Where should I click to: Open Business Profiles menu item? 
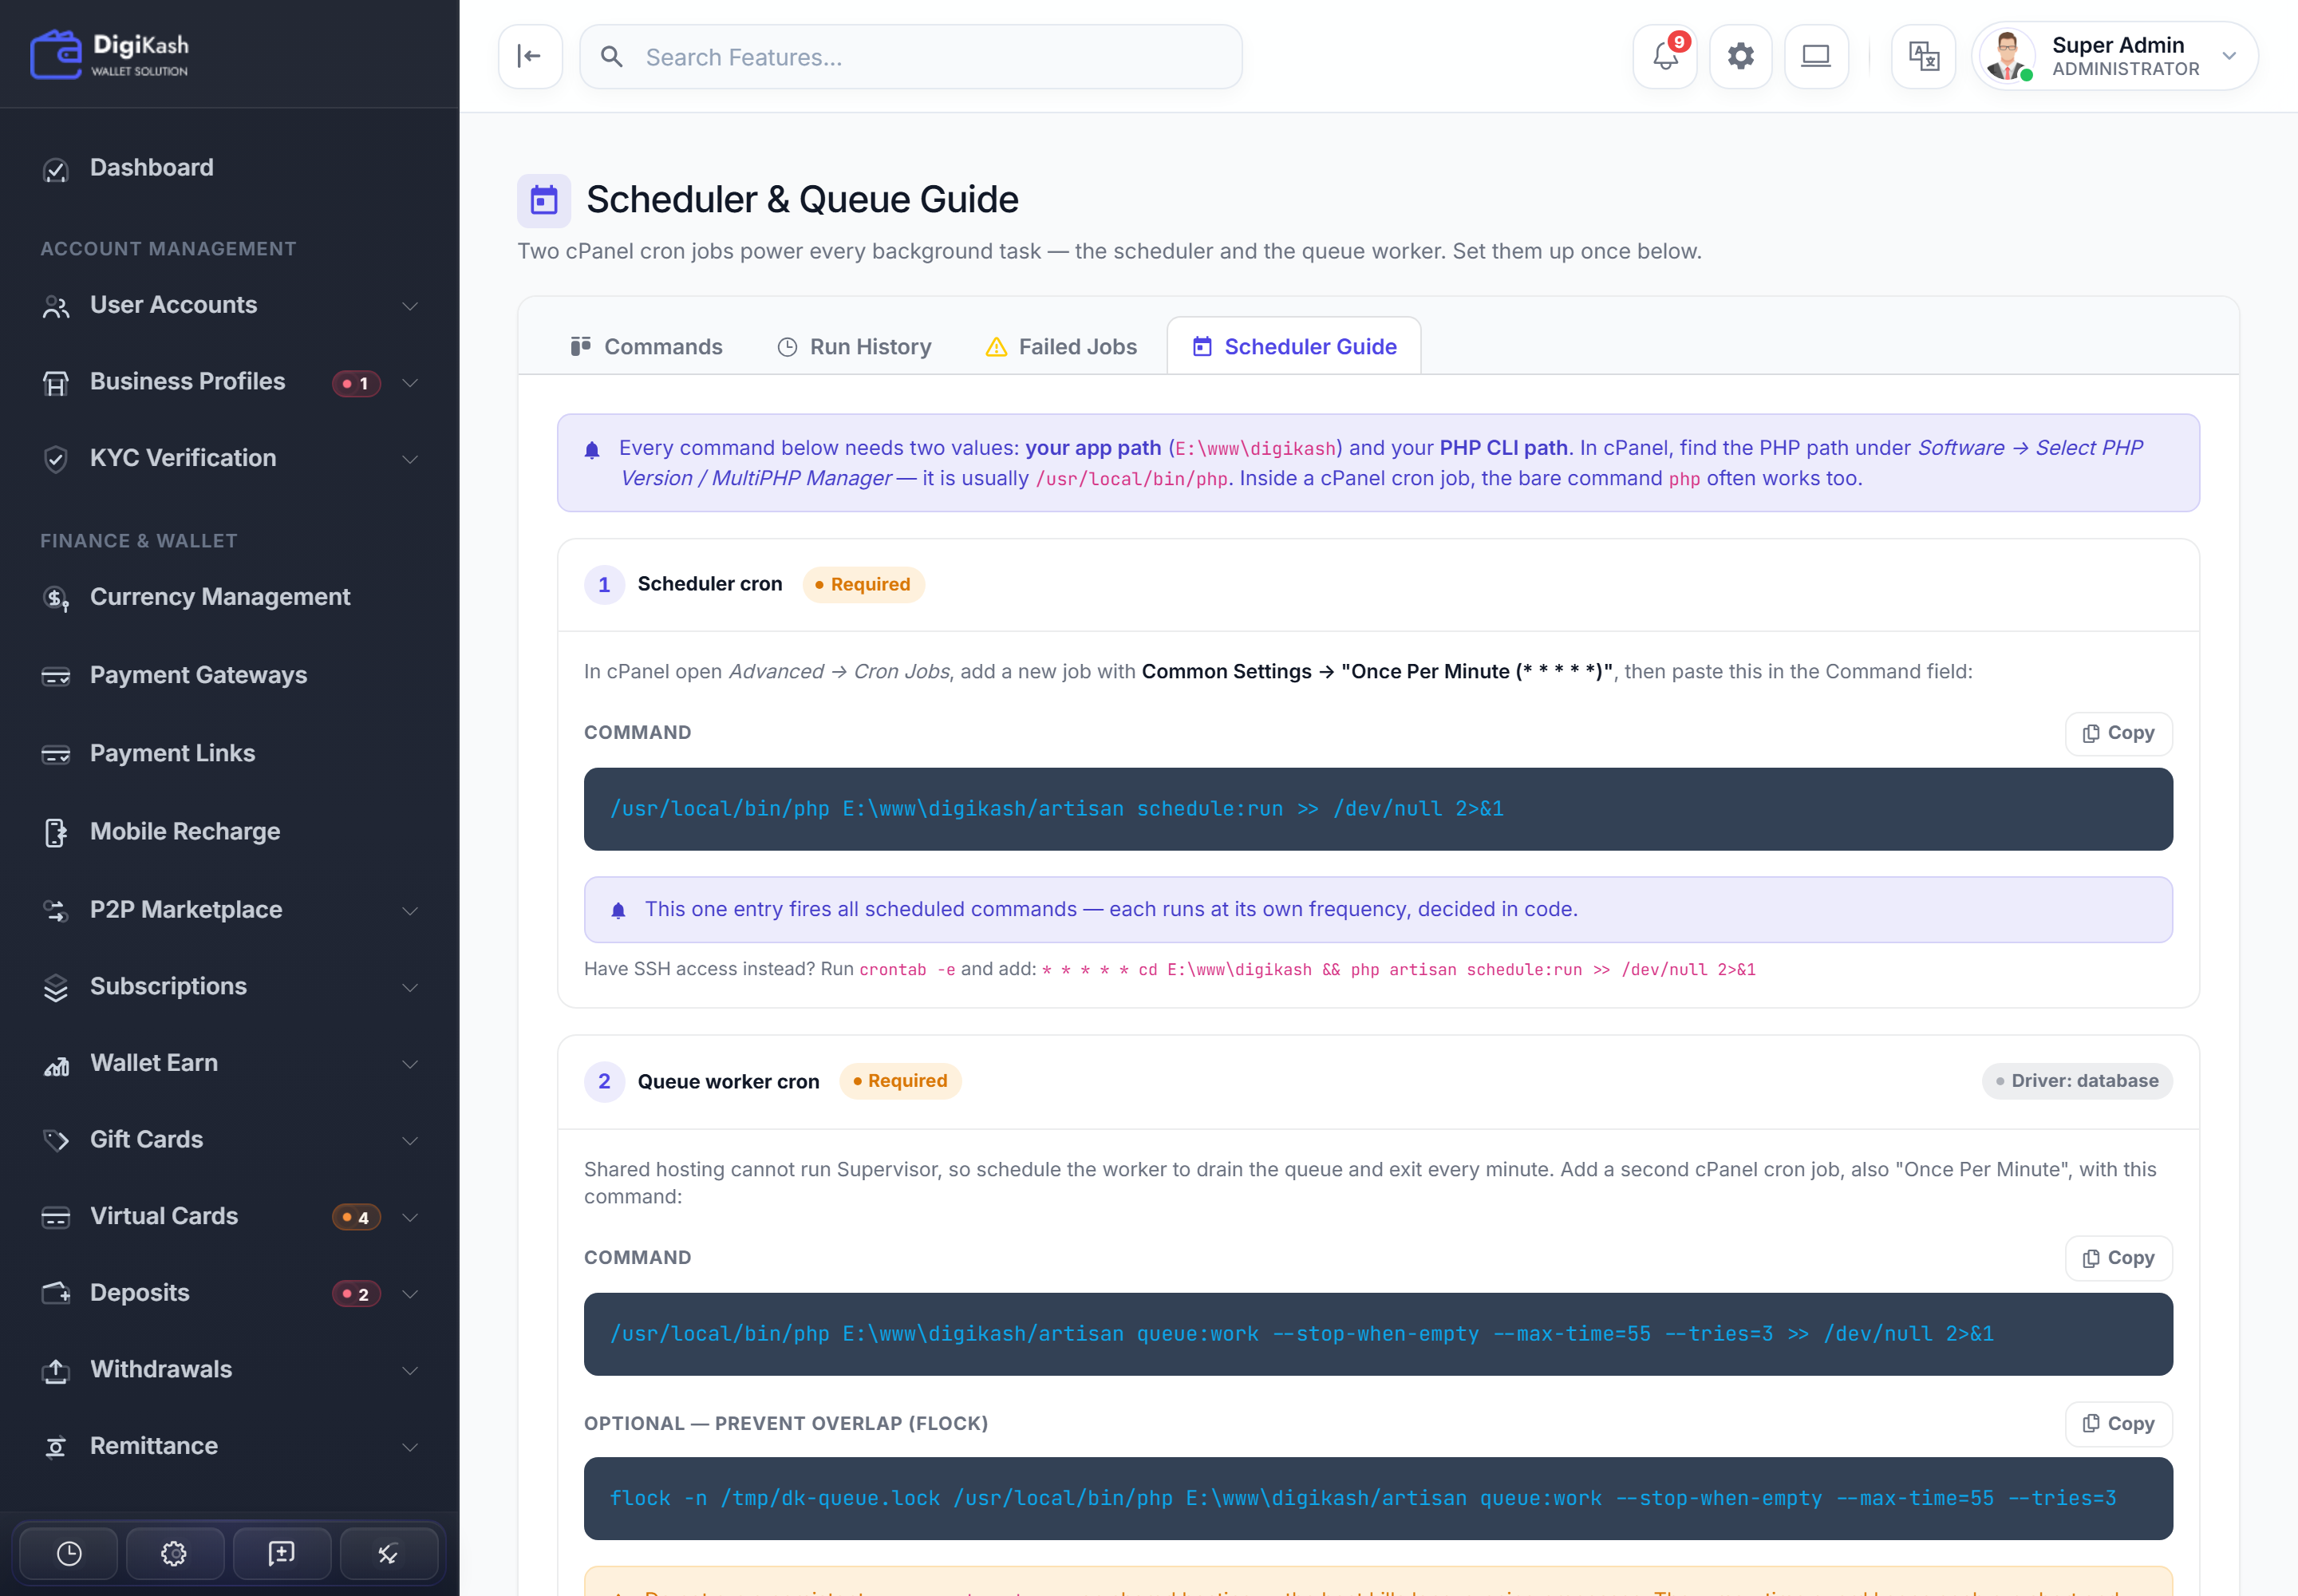pyautogui.click(x=188, y=382)
